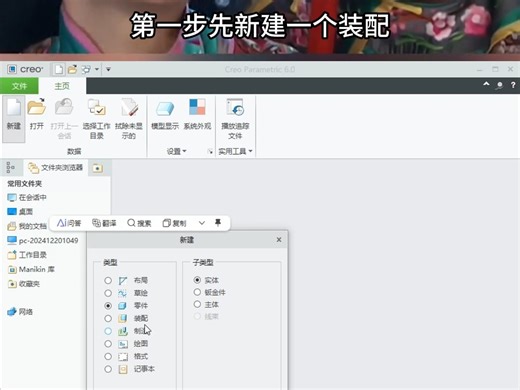The width and height of the screenshot is (520, 390).
Task: Expand more options chevron in floating toolbar
Action: point(202,223)
